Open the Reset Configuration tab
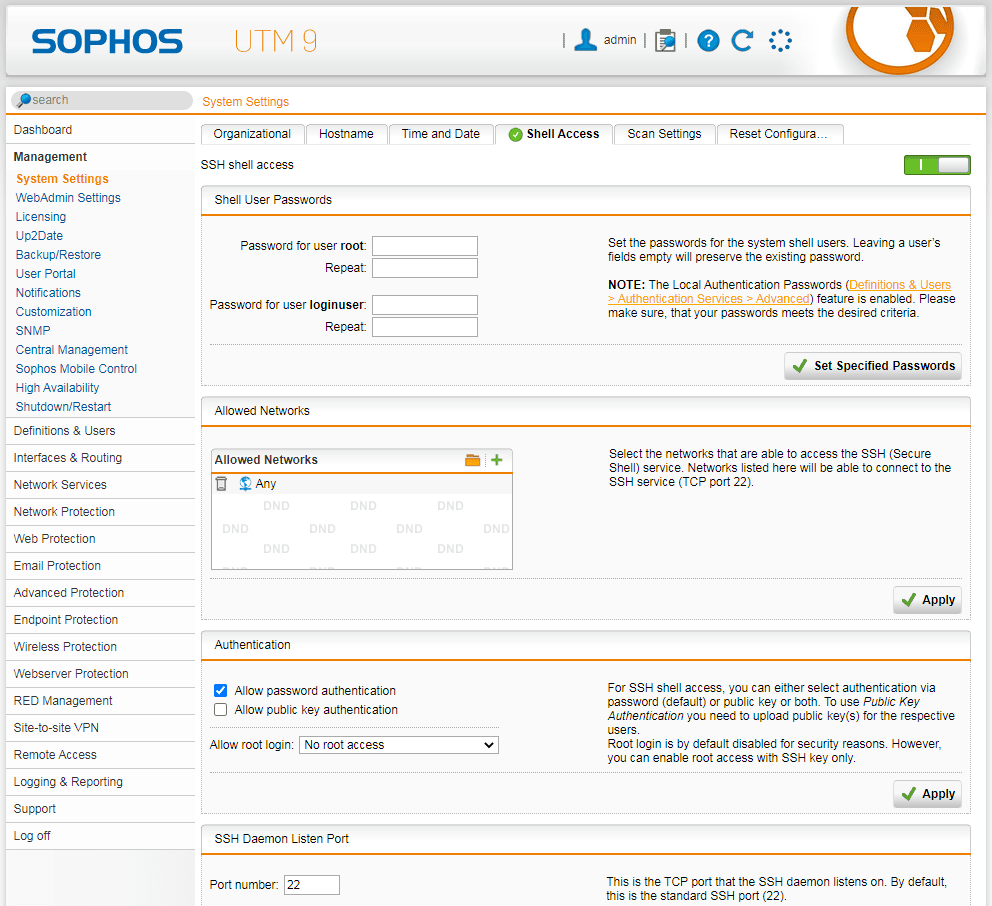Image resolution: width=992 pixels, height=906 pixels. (779, 134)
